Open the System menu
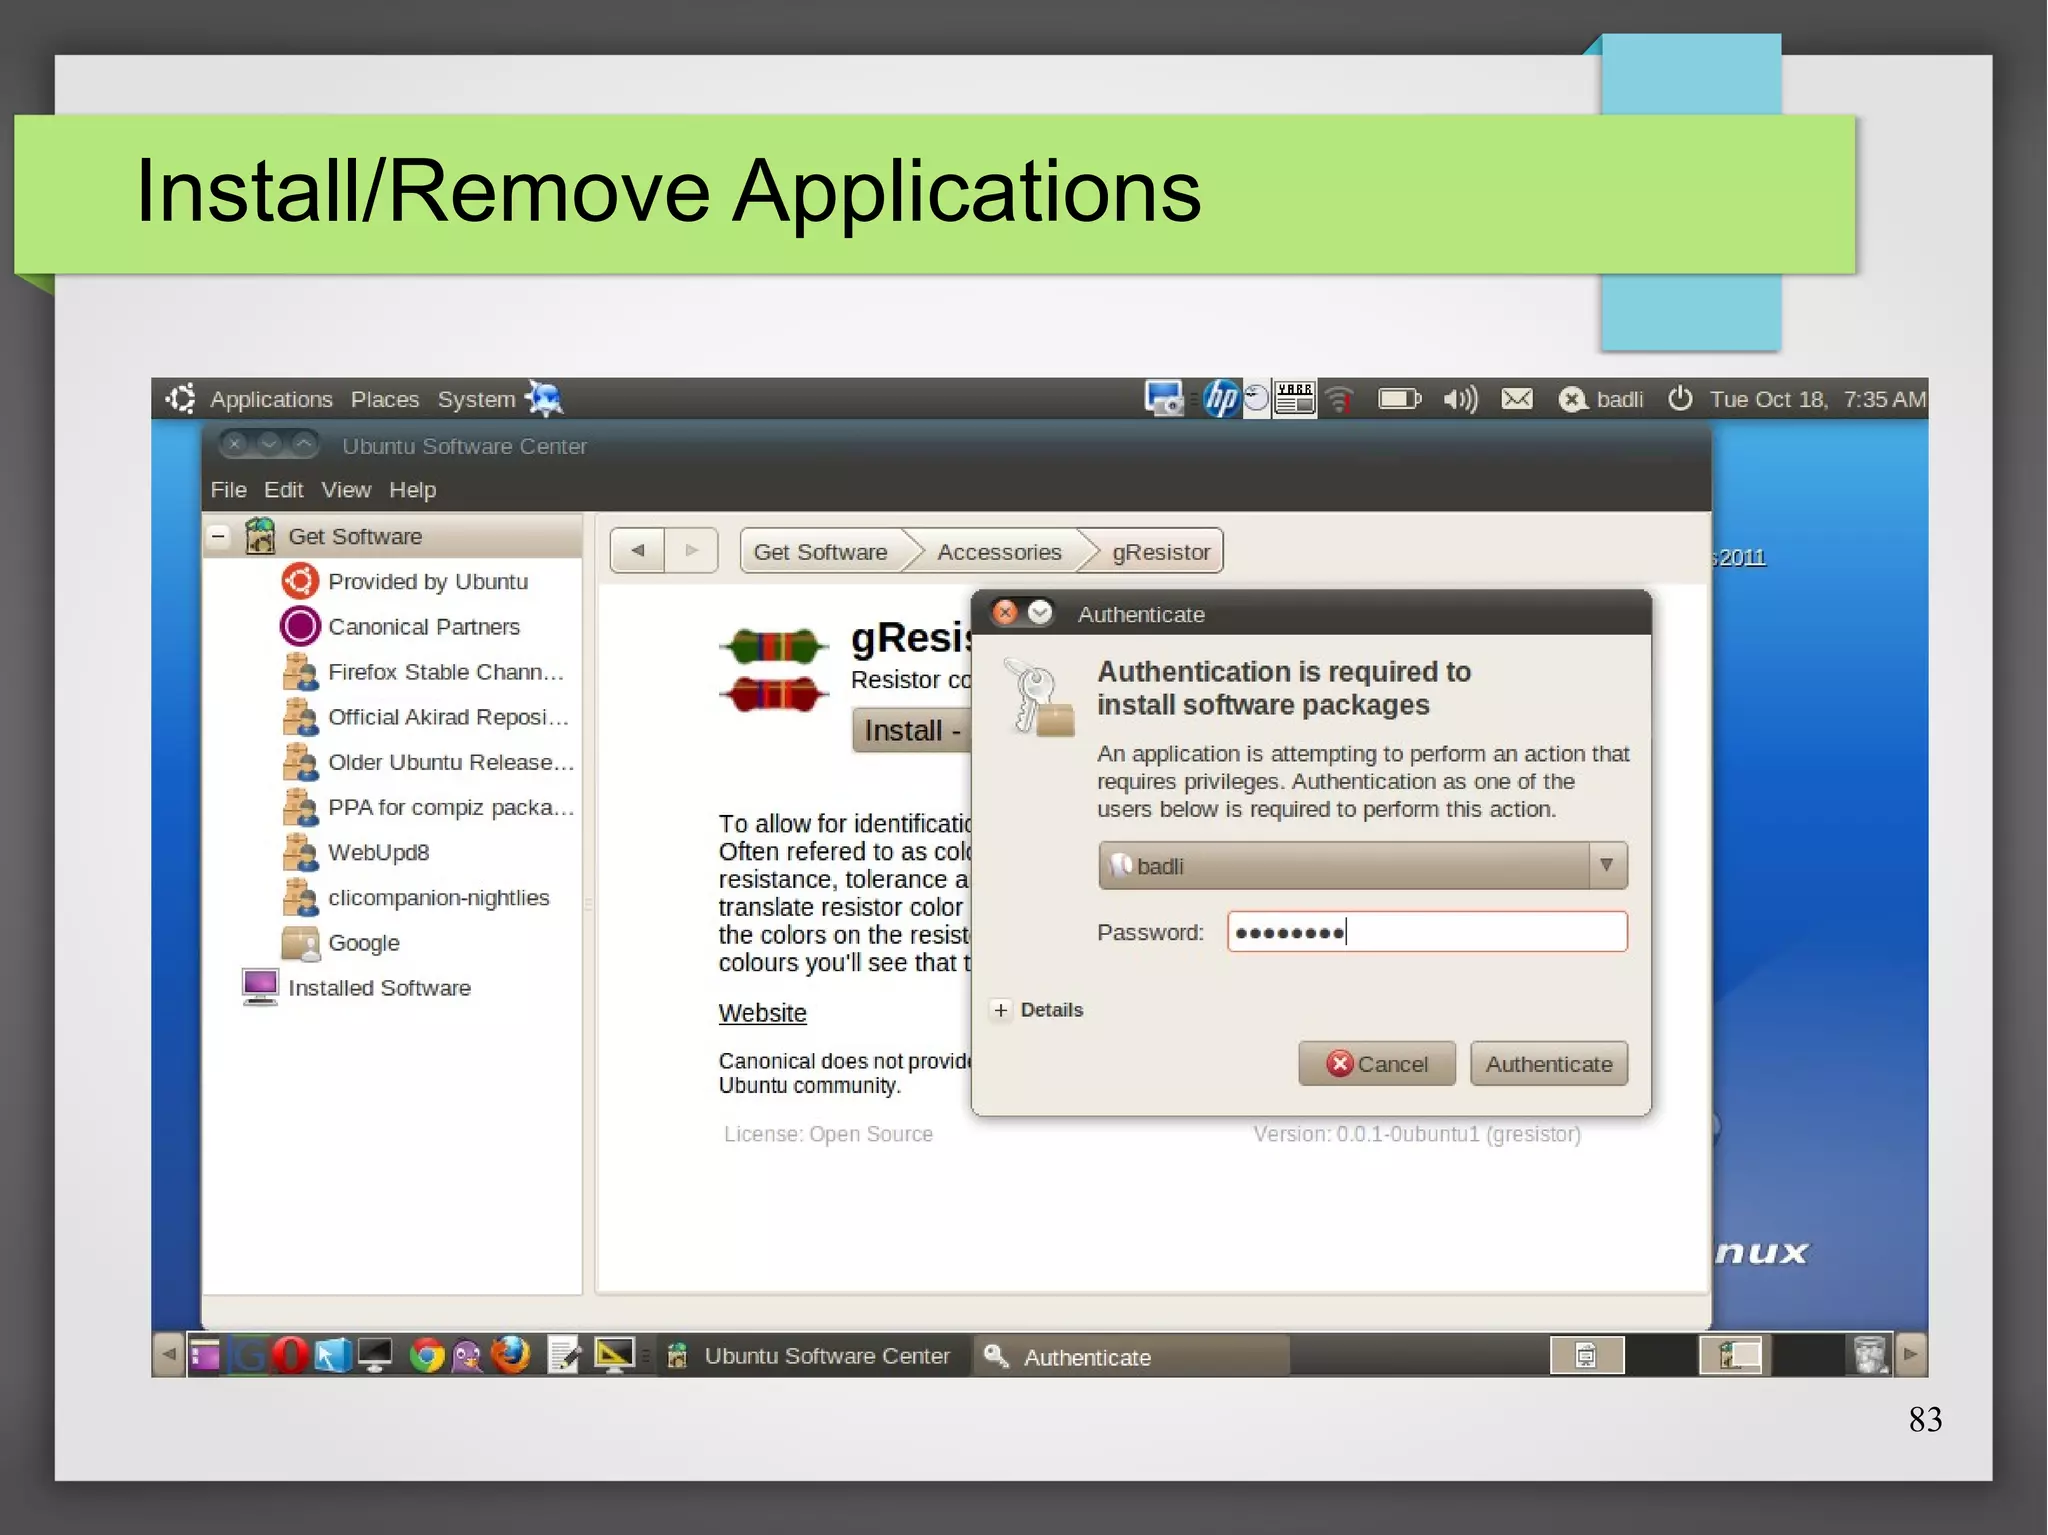 (476, 399)
